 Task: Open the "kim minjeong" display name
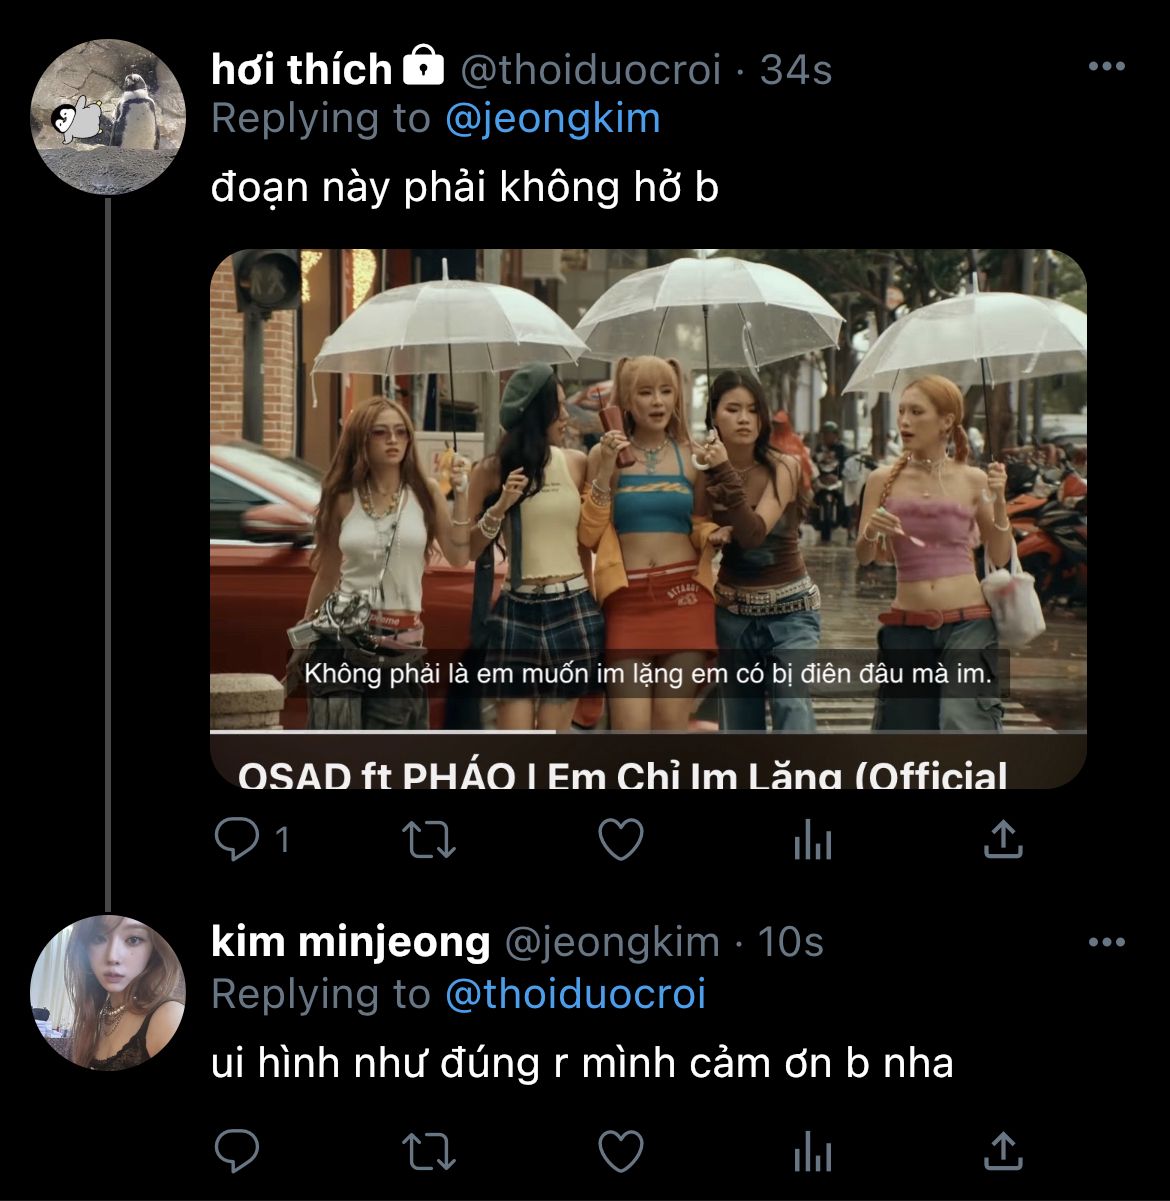[351, 942]
